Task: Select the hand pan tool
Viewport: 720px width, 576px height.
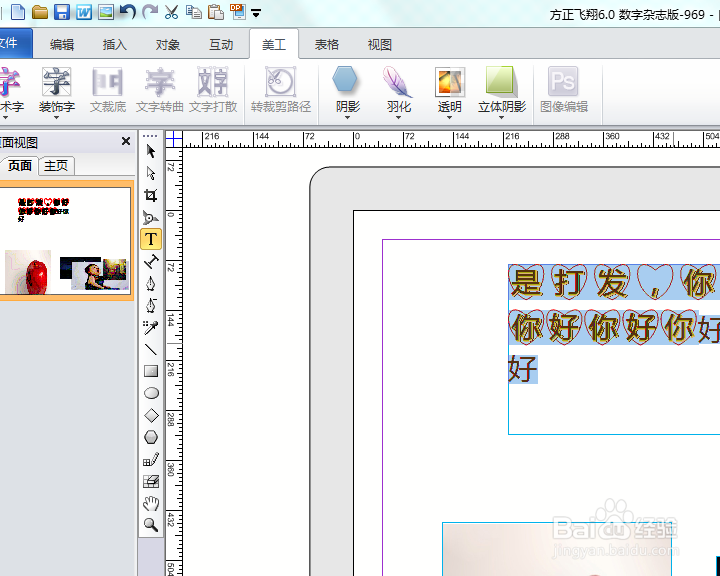Action: (x=151, y=503)
